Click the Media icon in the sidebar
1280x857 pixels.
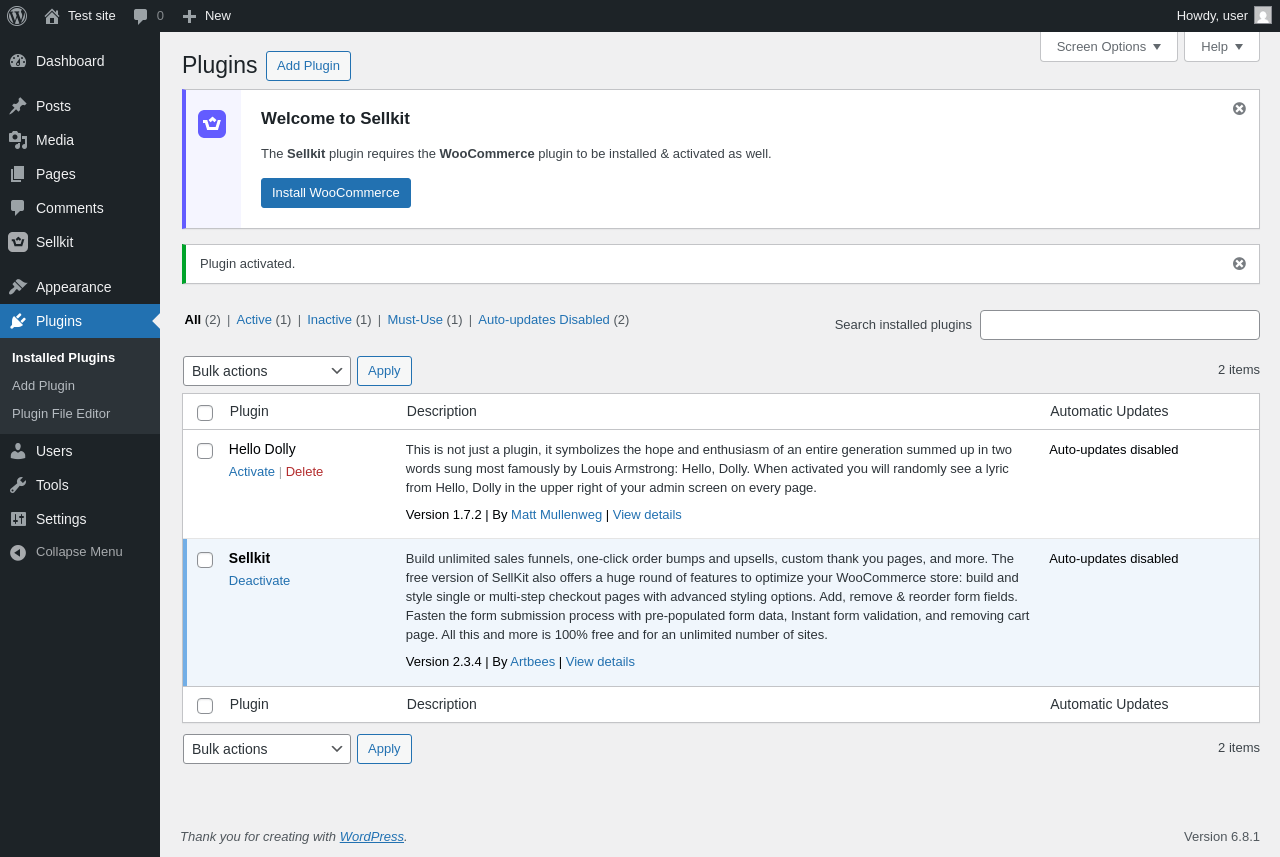[x=18, y=140]
